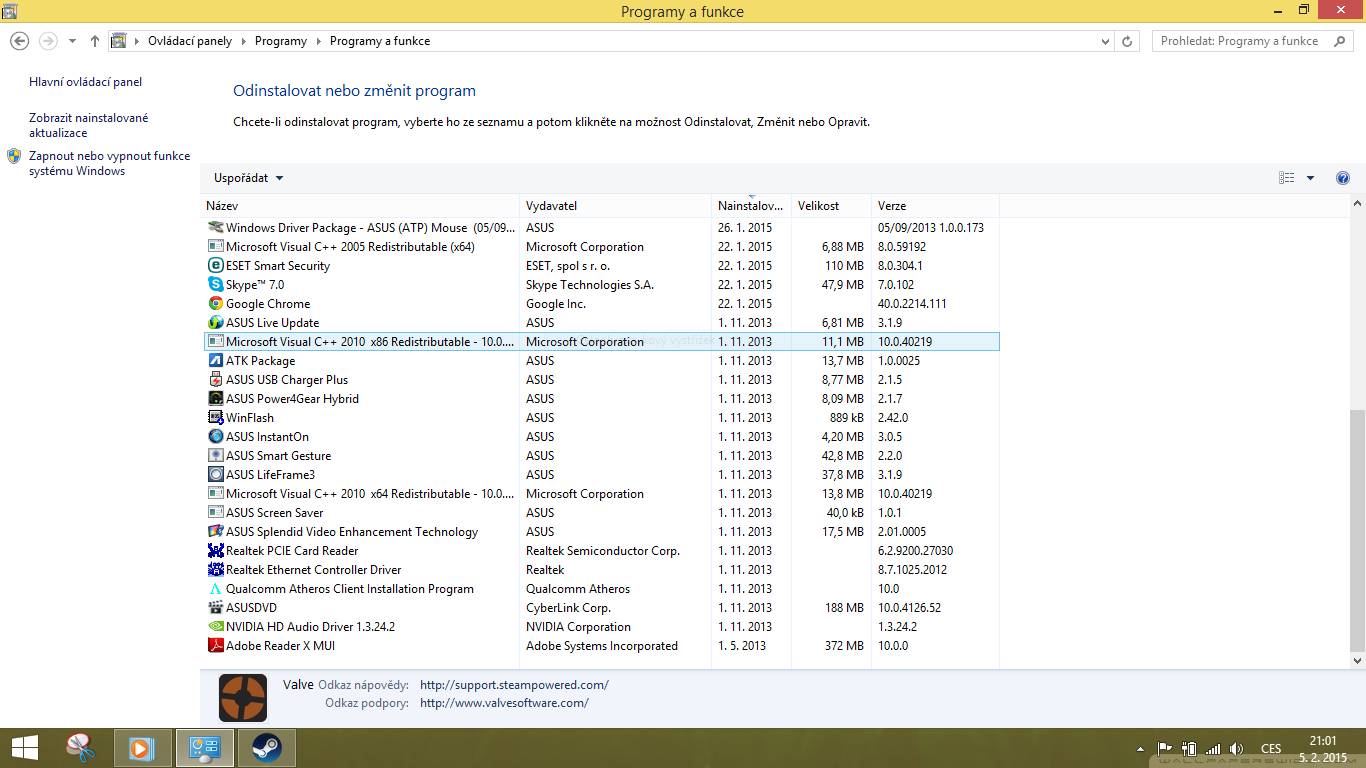The width and height of the screenshot is (1366, 768).
Task: Click the NVIDIA HD Audio Driver icon
Action: (x=215, y=627)
